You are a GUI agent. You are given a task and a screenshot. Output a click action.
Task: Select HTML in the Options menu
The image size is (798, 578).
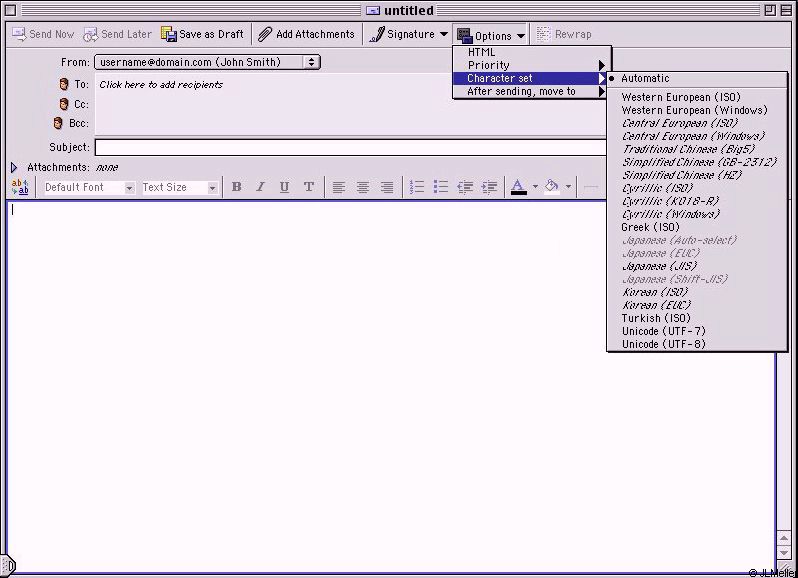point(481,52)
